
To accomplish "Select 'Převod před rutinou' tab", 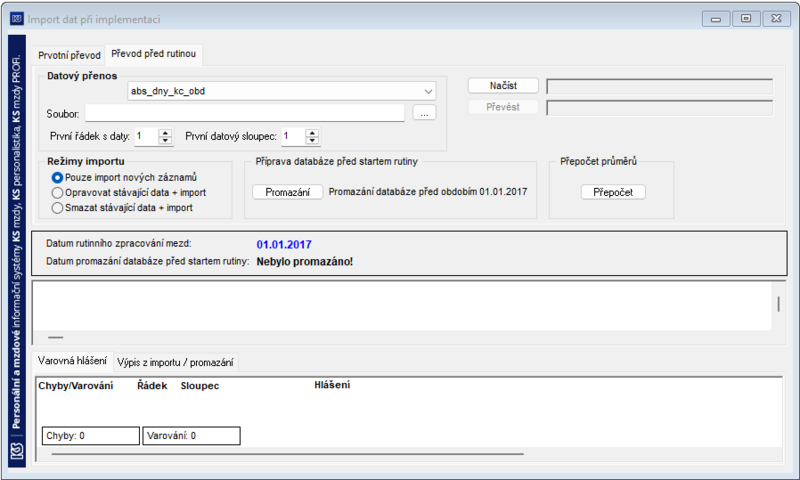I will pyautogui.click(x=154, y=54).
